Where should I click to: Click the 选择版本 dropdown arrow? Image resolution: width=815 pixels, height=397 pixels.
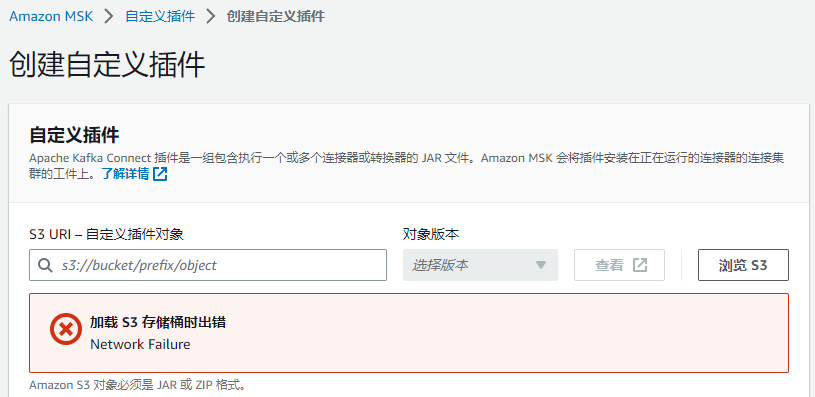tap(541, 265)
